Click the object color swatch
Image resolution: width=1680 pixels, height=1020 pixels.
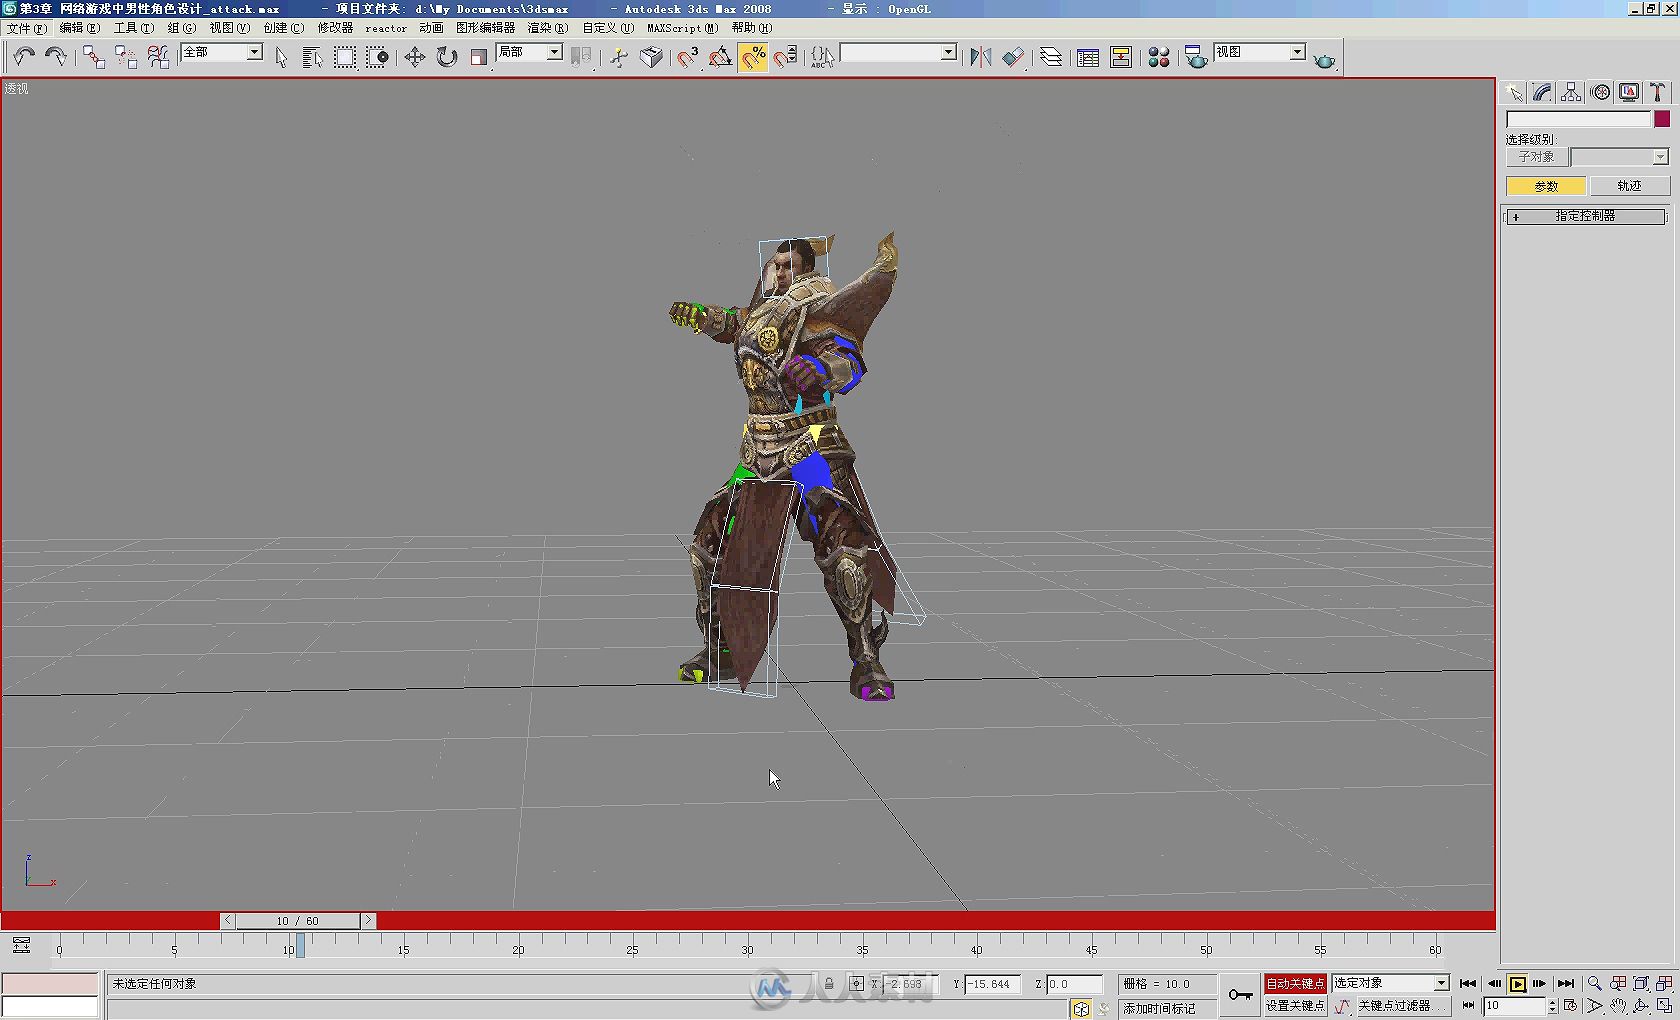(x=1661, y=119)
